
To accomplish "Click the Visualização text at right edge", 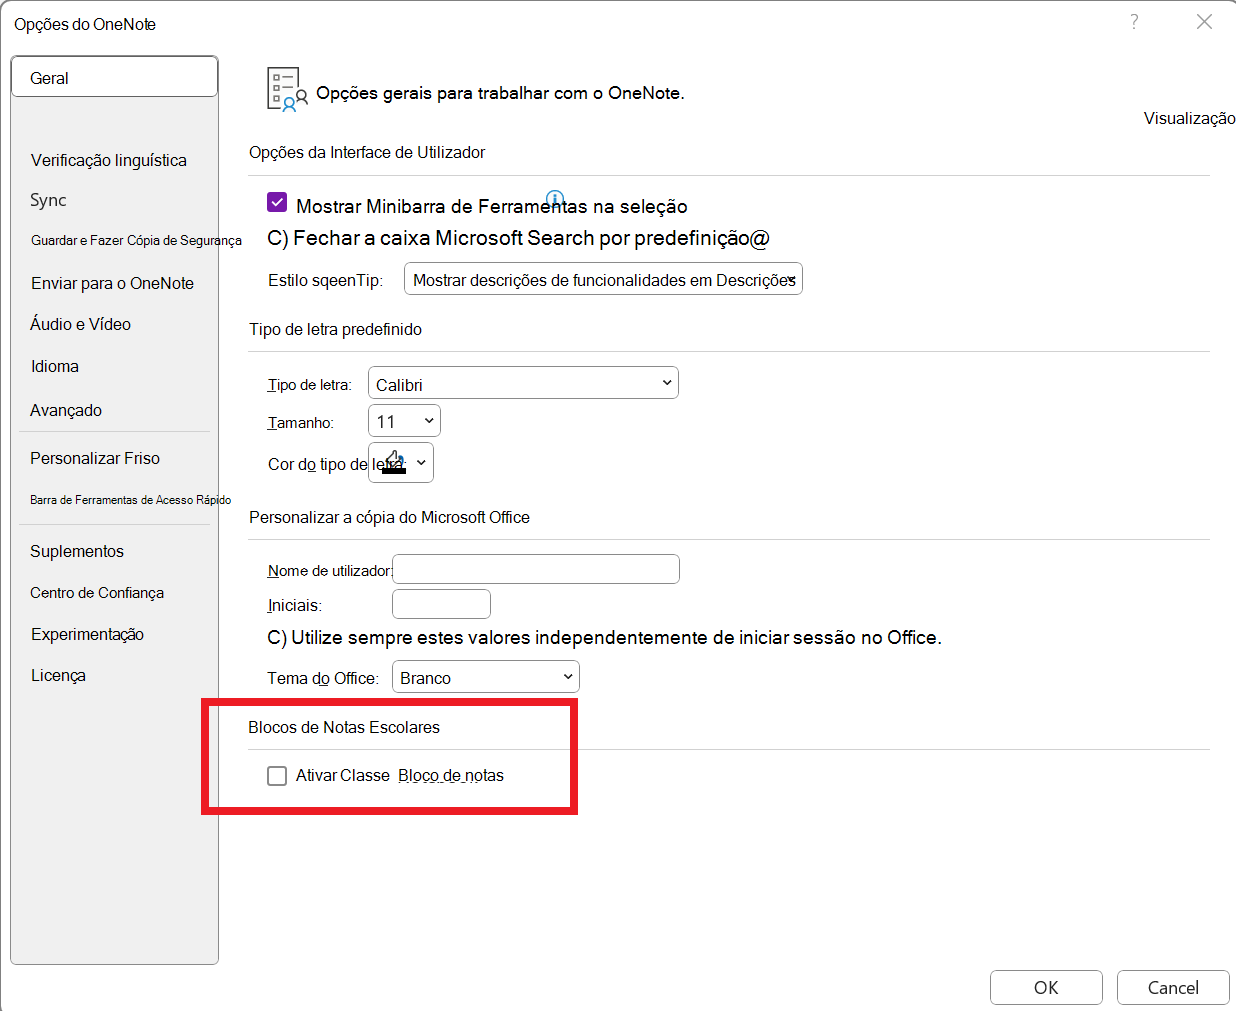I will [1189, 118].
